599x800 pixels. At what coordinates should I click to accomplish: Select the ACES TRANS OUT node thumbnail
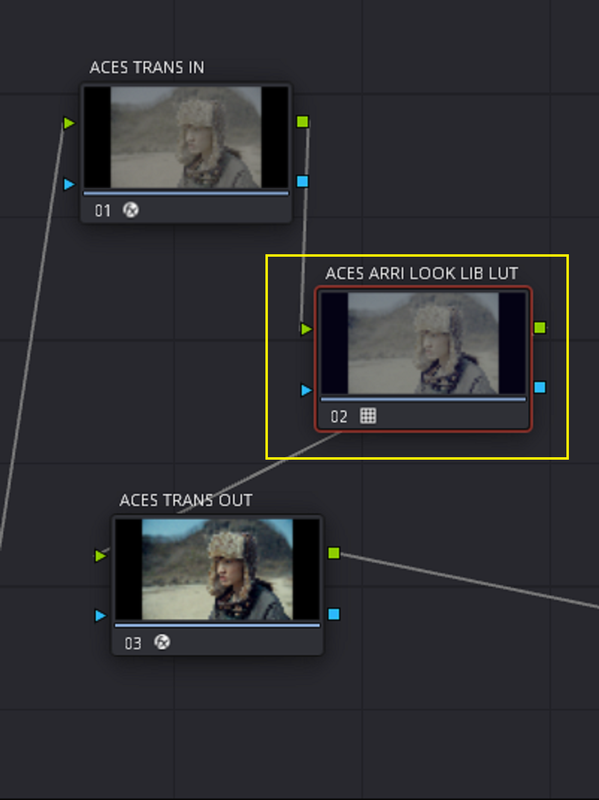217,569
